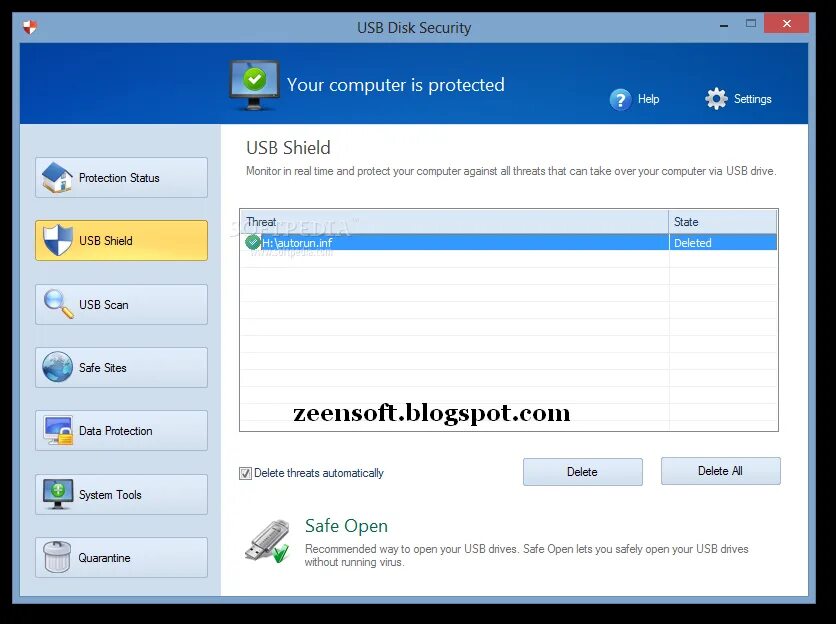
Task: Click the trash bin Quarantine icon
Action: coord(57,557)
